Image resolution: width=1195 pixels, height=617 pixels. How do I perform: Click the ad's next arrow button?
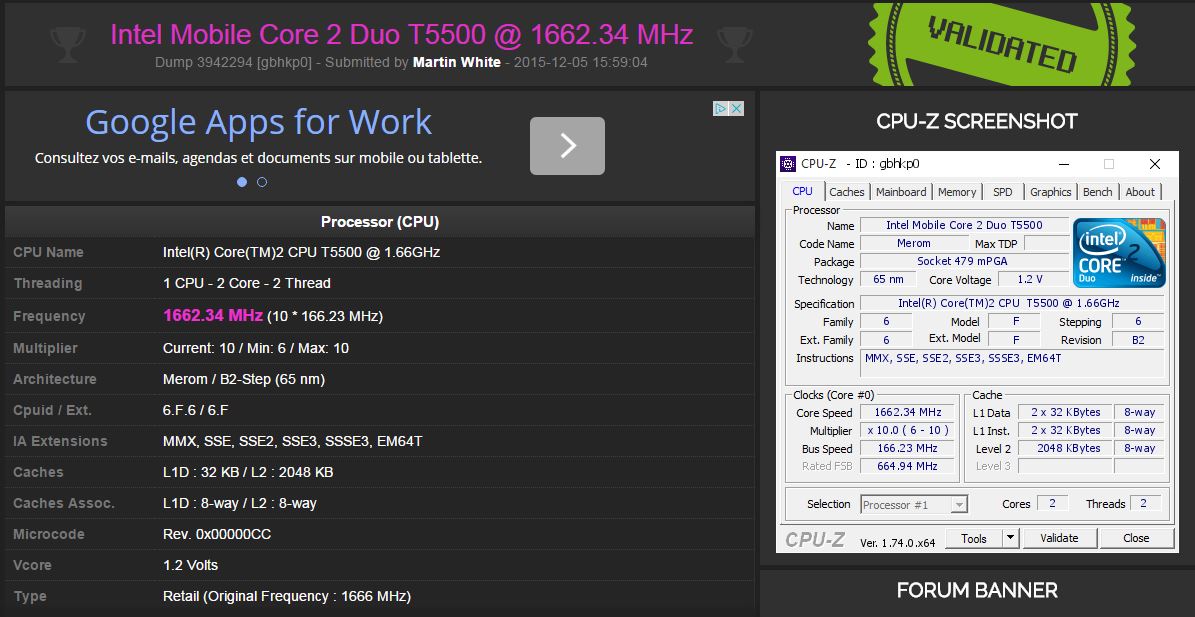[567, 145]
